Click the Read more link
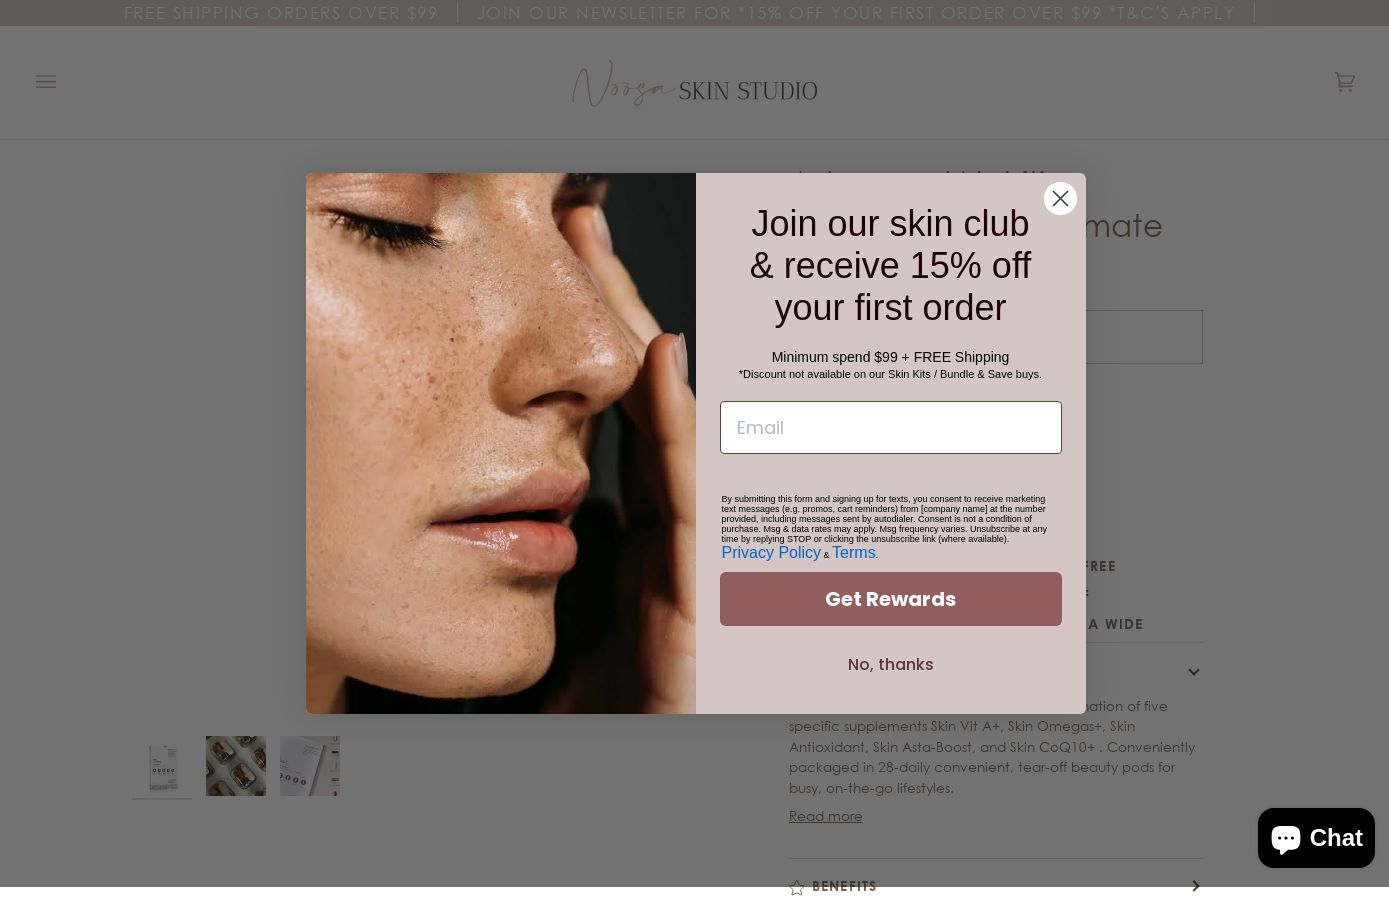This screenshot has width=1389, height=902. [x=825, y=816]
